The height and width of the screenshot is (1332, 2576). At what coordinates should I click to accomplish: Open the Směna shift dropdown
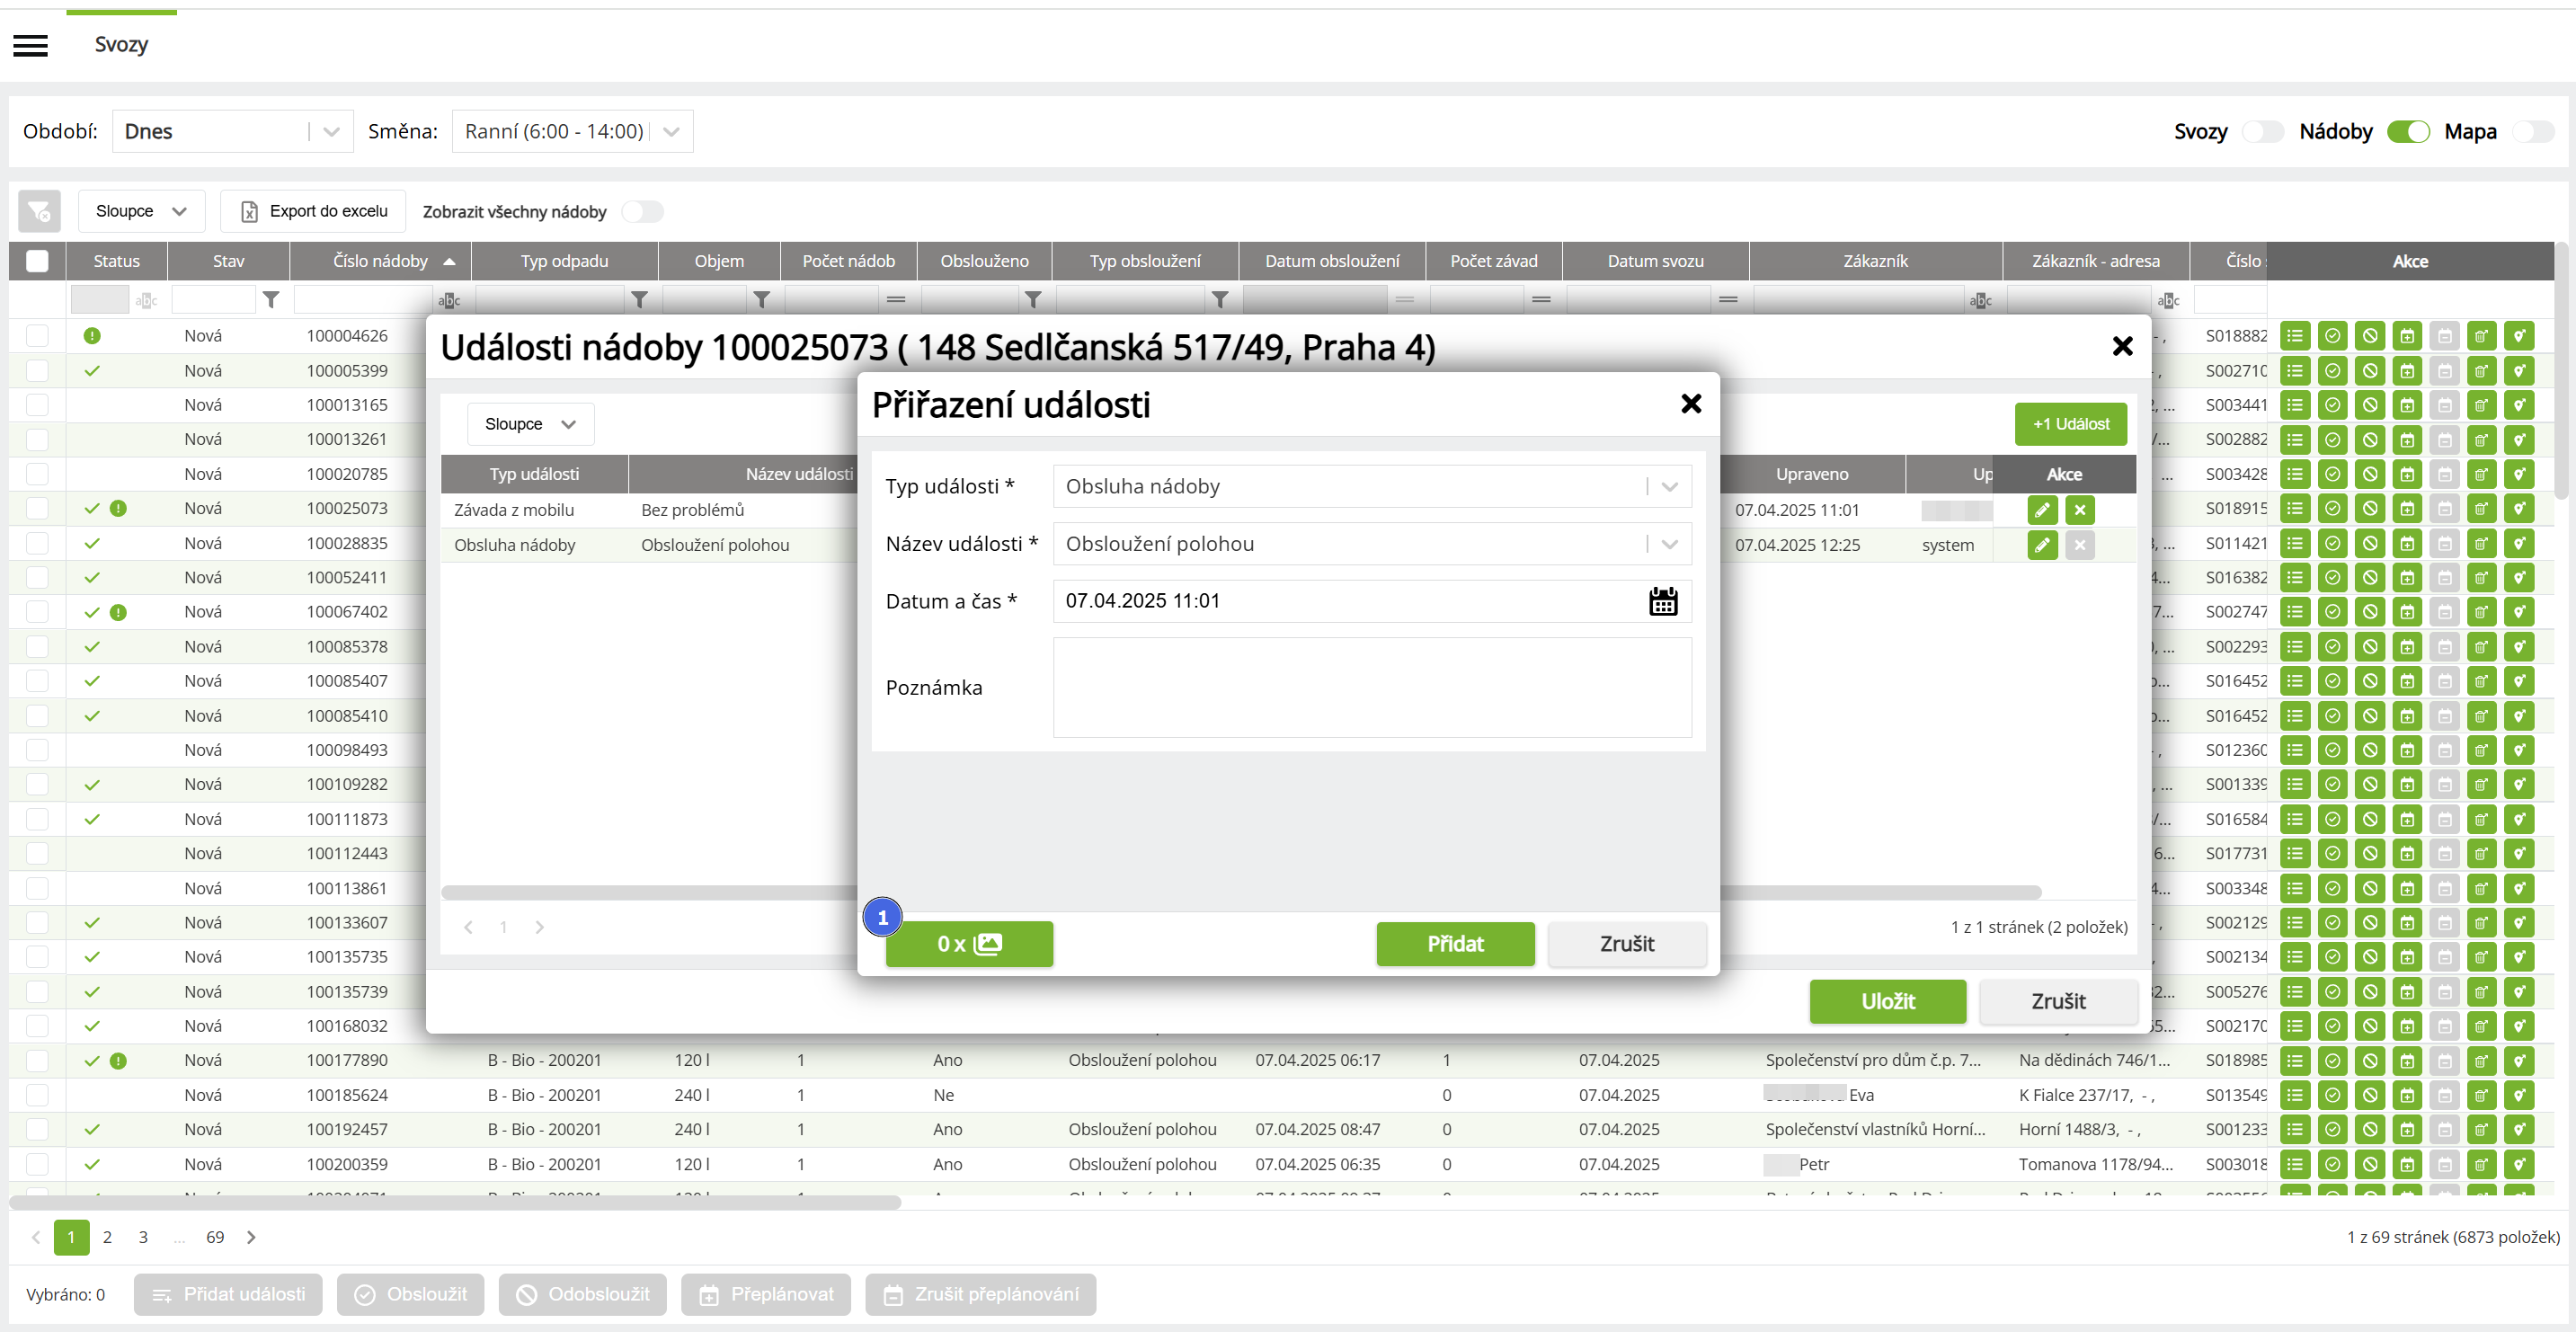click(671, 131)
